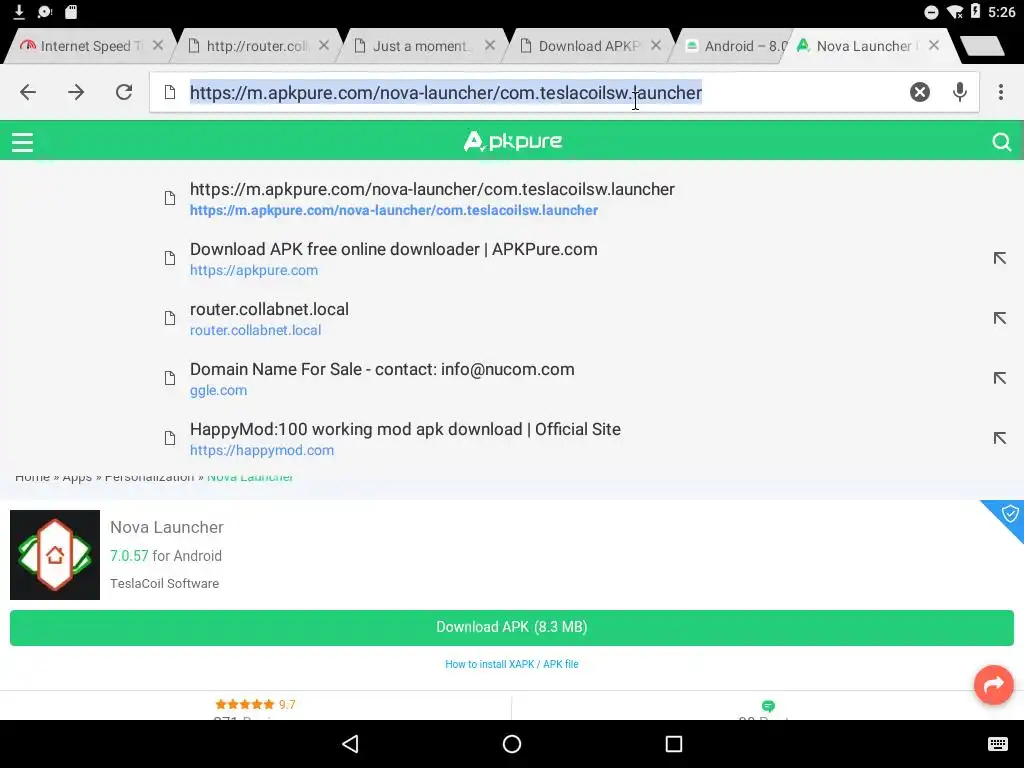Close the router.collabnet tab
Viewport: 1024px width, 768px height.
click(x=324, y=46)
